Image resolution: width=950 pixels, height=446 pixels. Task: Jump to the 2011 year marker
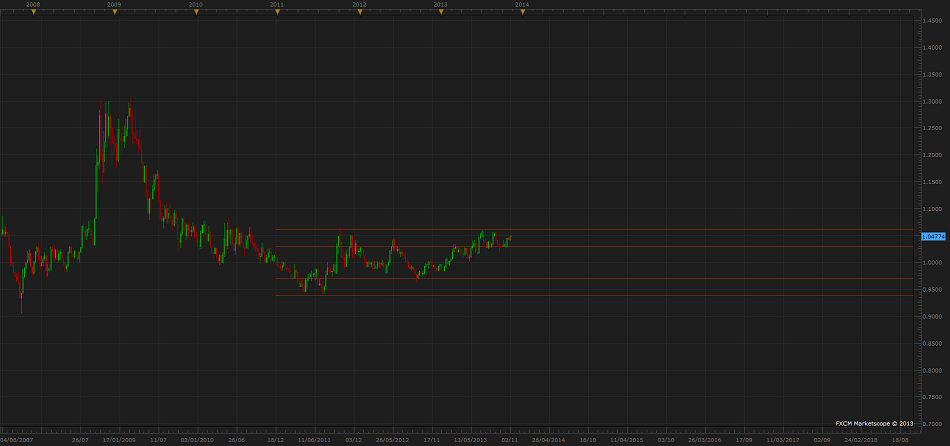point(276,12)
